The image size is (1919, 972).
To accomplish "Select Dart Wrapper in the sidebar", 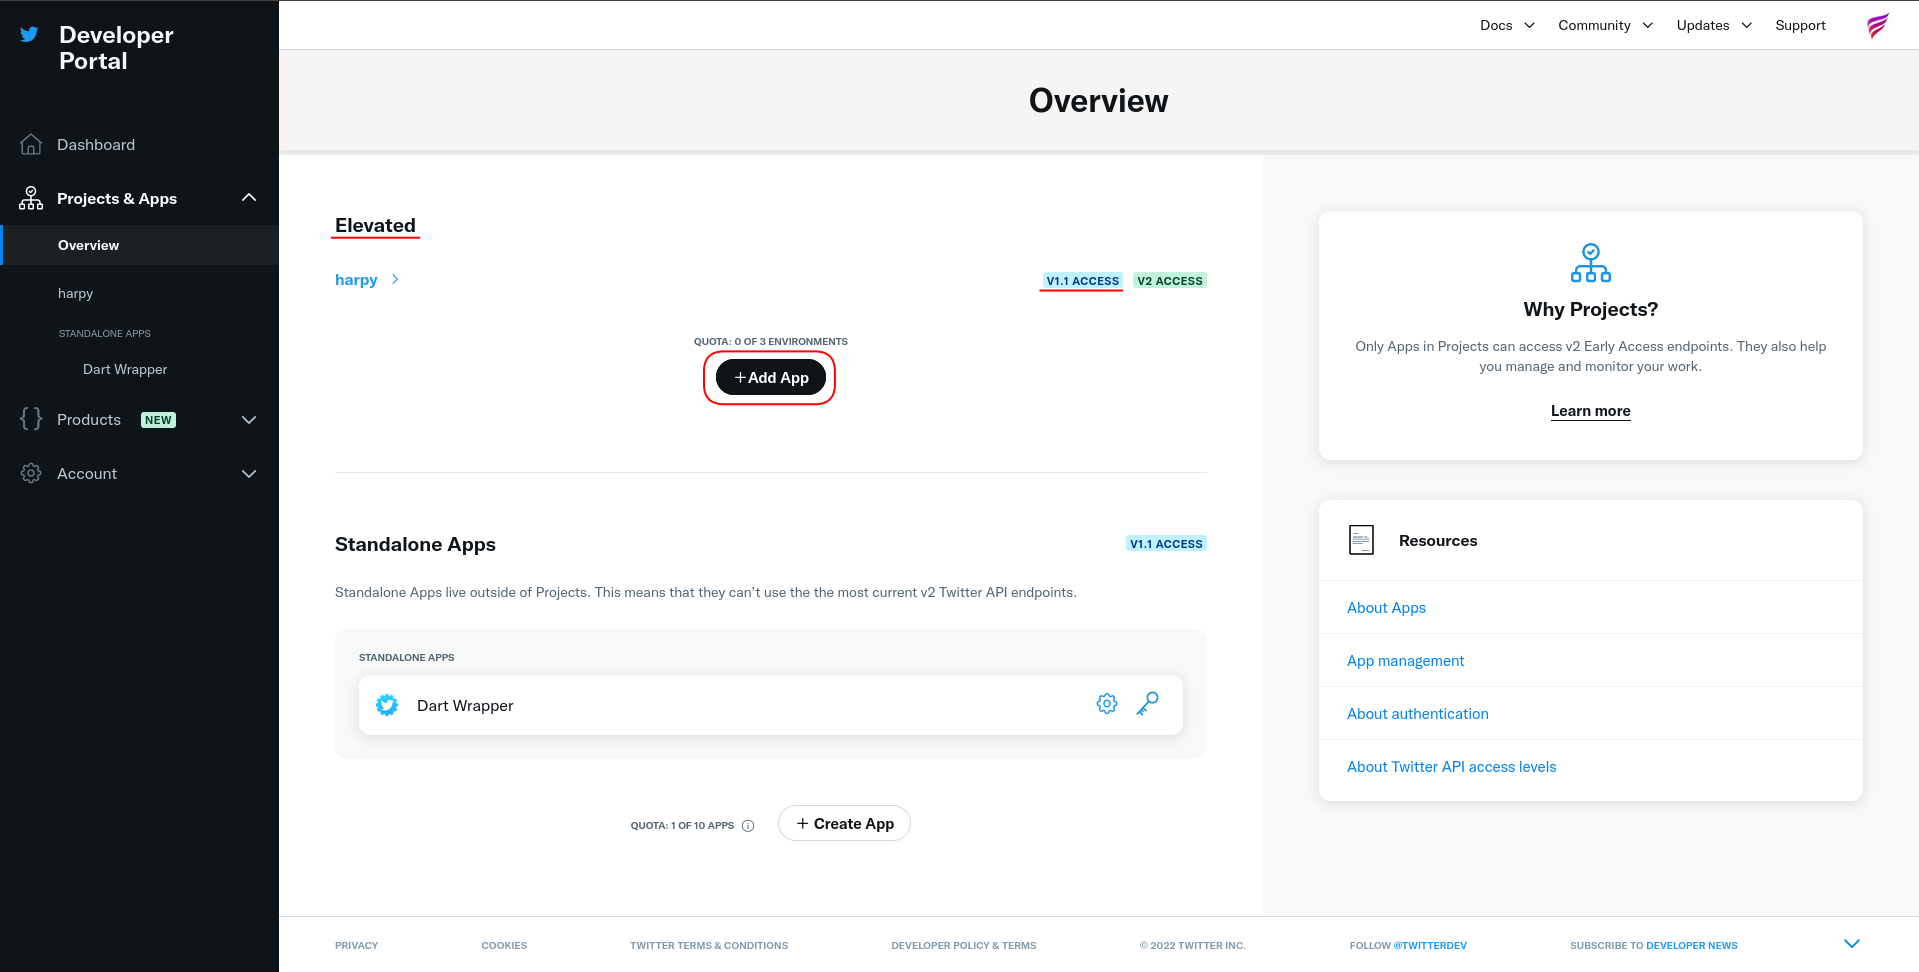I will [125, 369].
